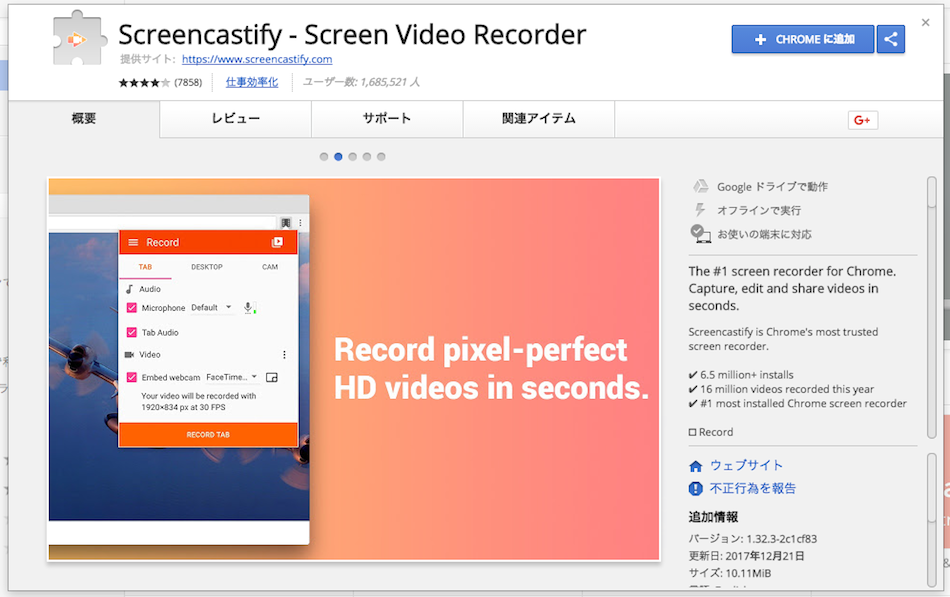The image size is (950, 597).
Task: Select the DESKTOP recording mode
Action: (x=207, y=267)
